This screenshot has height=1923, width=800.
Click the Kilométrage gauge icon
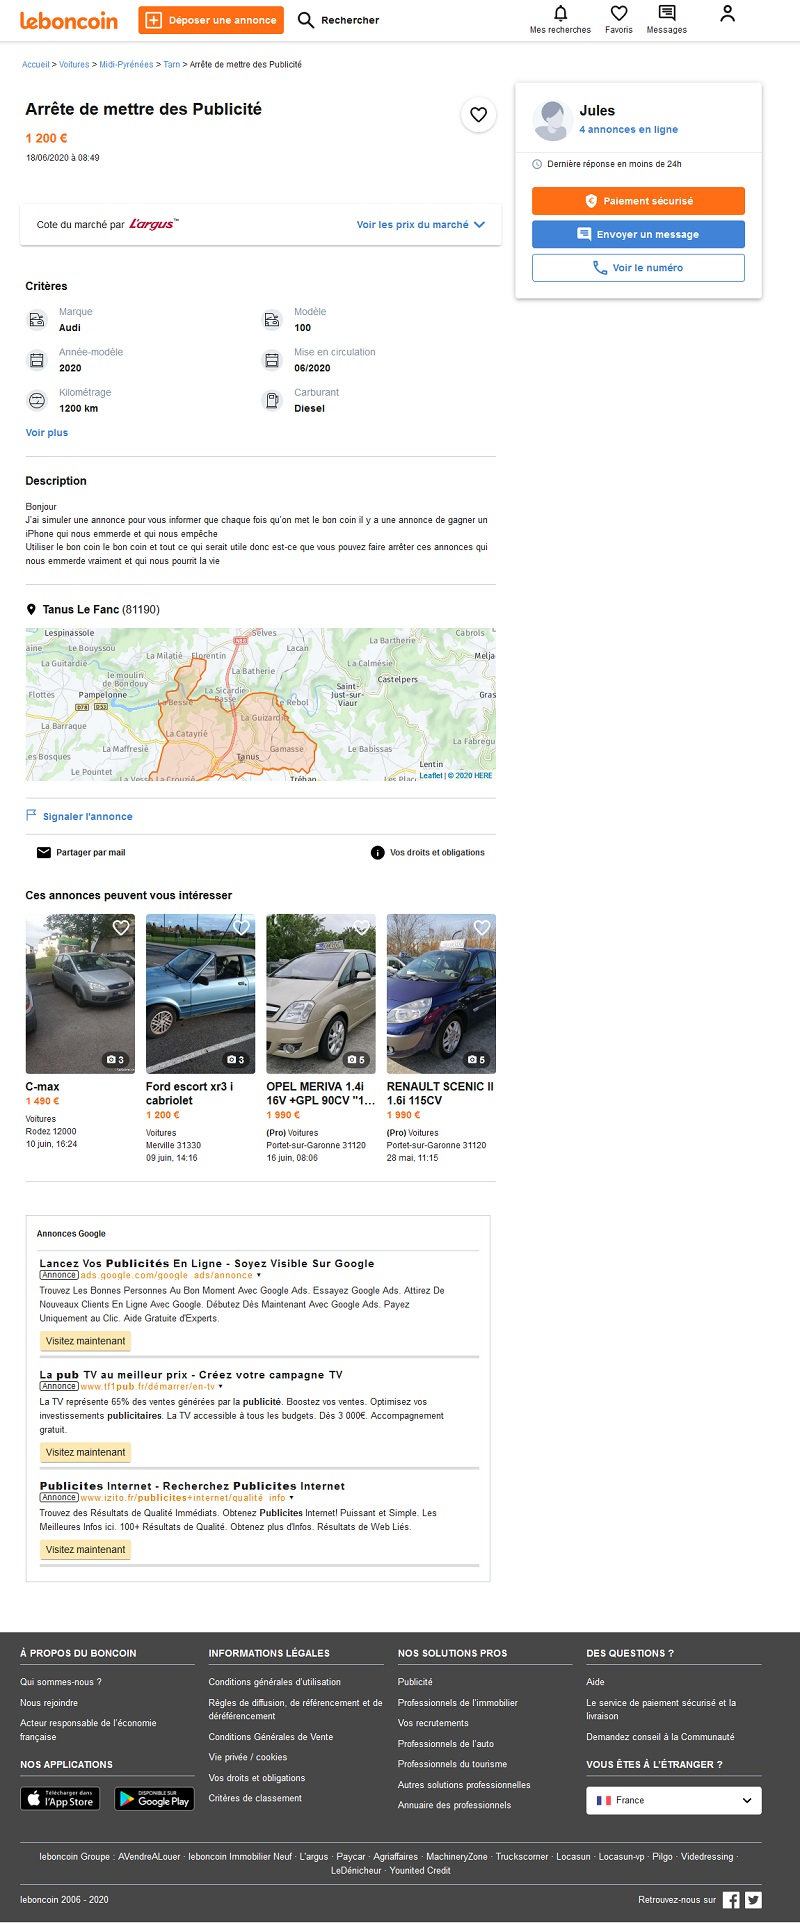coord(37,400)
